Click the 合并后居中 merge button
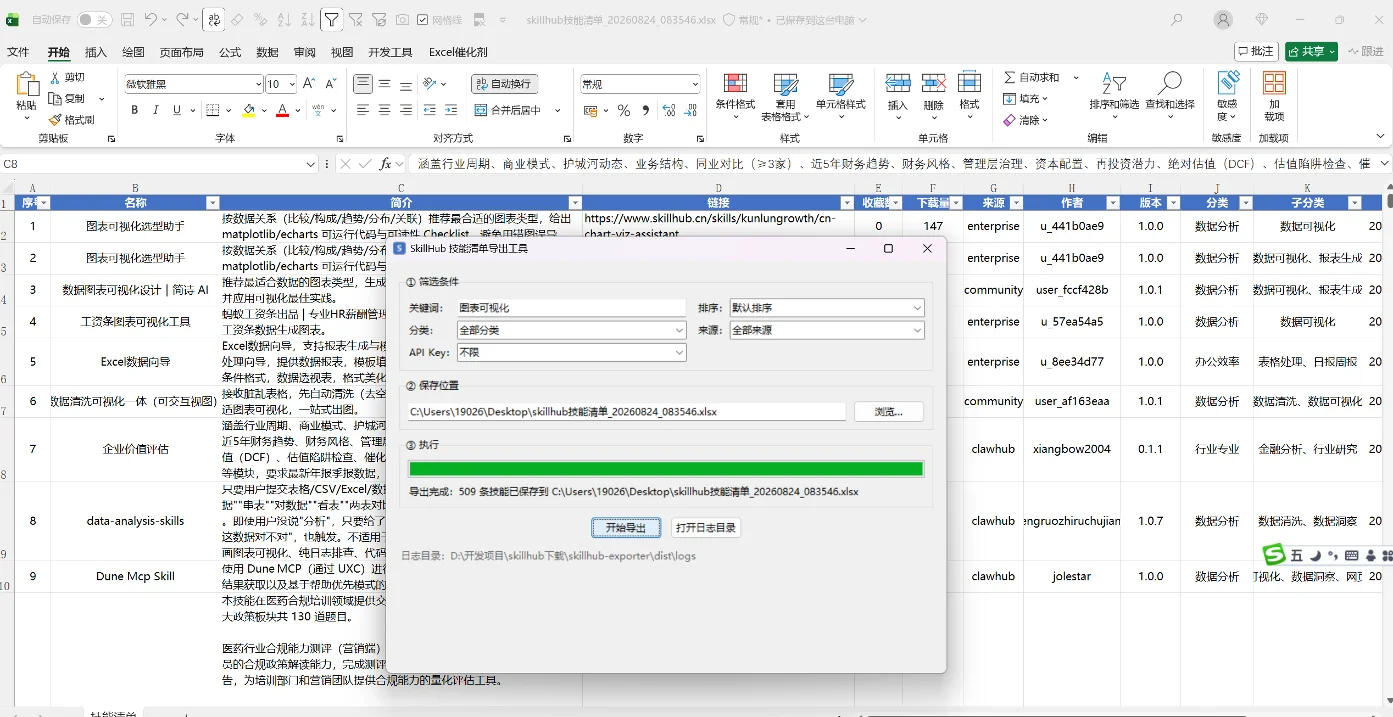Viewport: 1393px width, 717px height. (508, 110)
